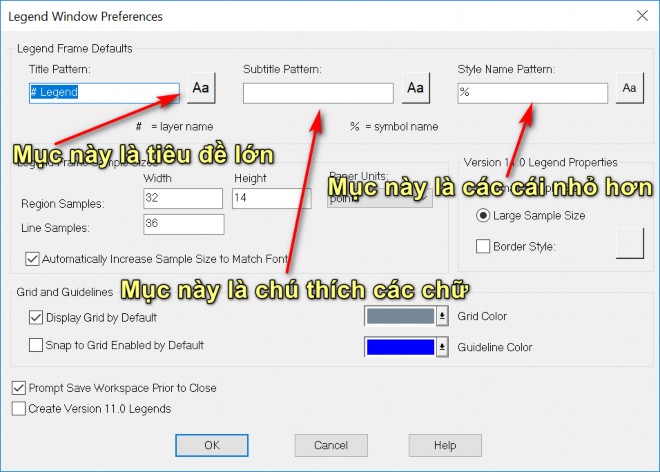This screenshot has width=660, height=472.
Task: Click the Border Style picker button
Action: click(629, 244)
